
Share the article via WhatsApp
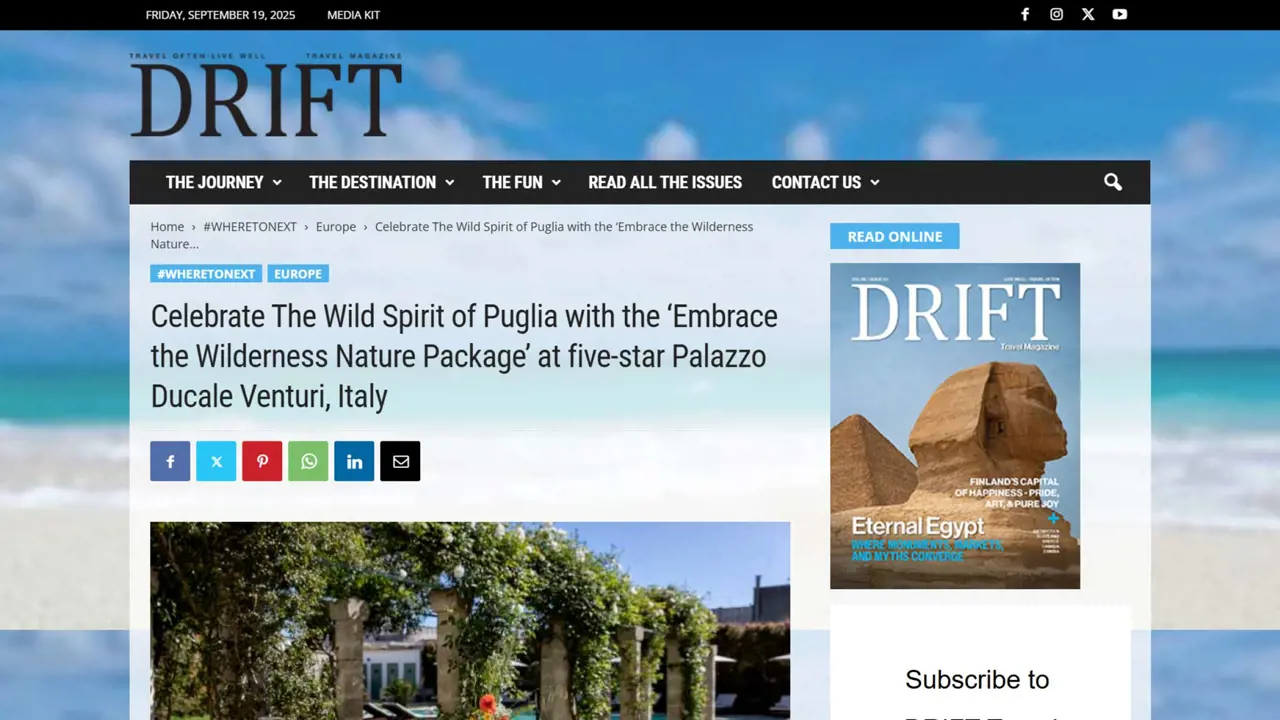pyautogui.click(x=308, y=461)
